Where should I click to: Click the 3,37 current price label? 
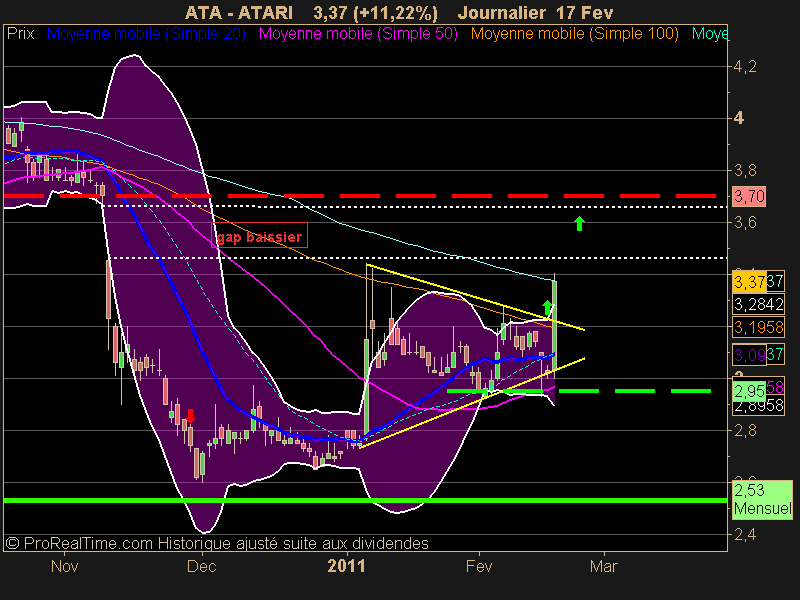[749, 282]
